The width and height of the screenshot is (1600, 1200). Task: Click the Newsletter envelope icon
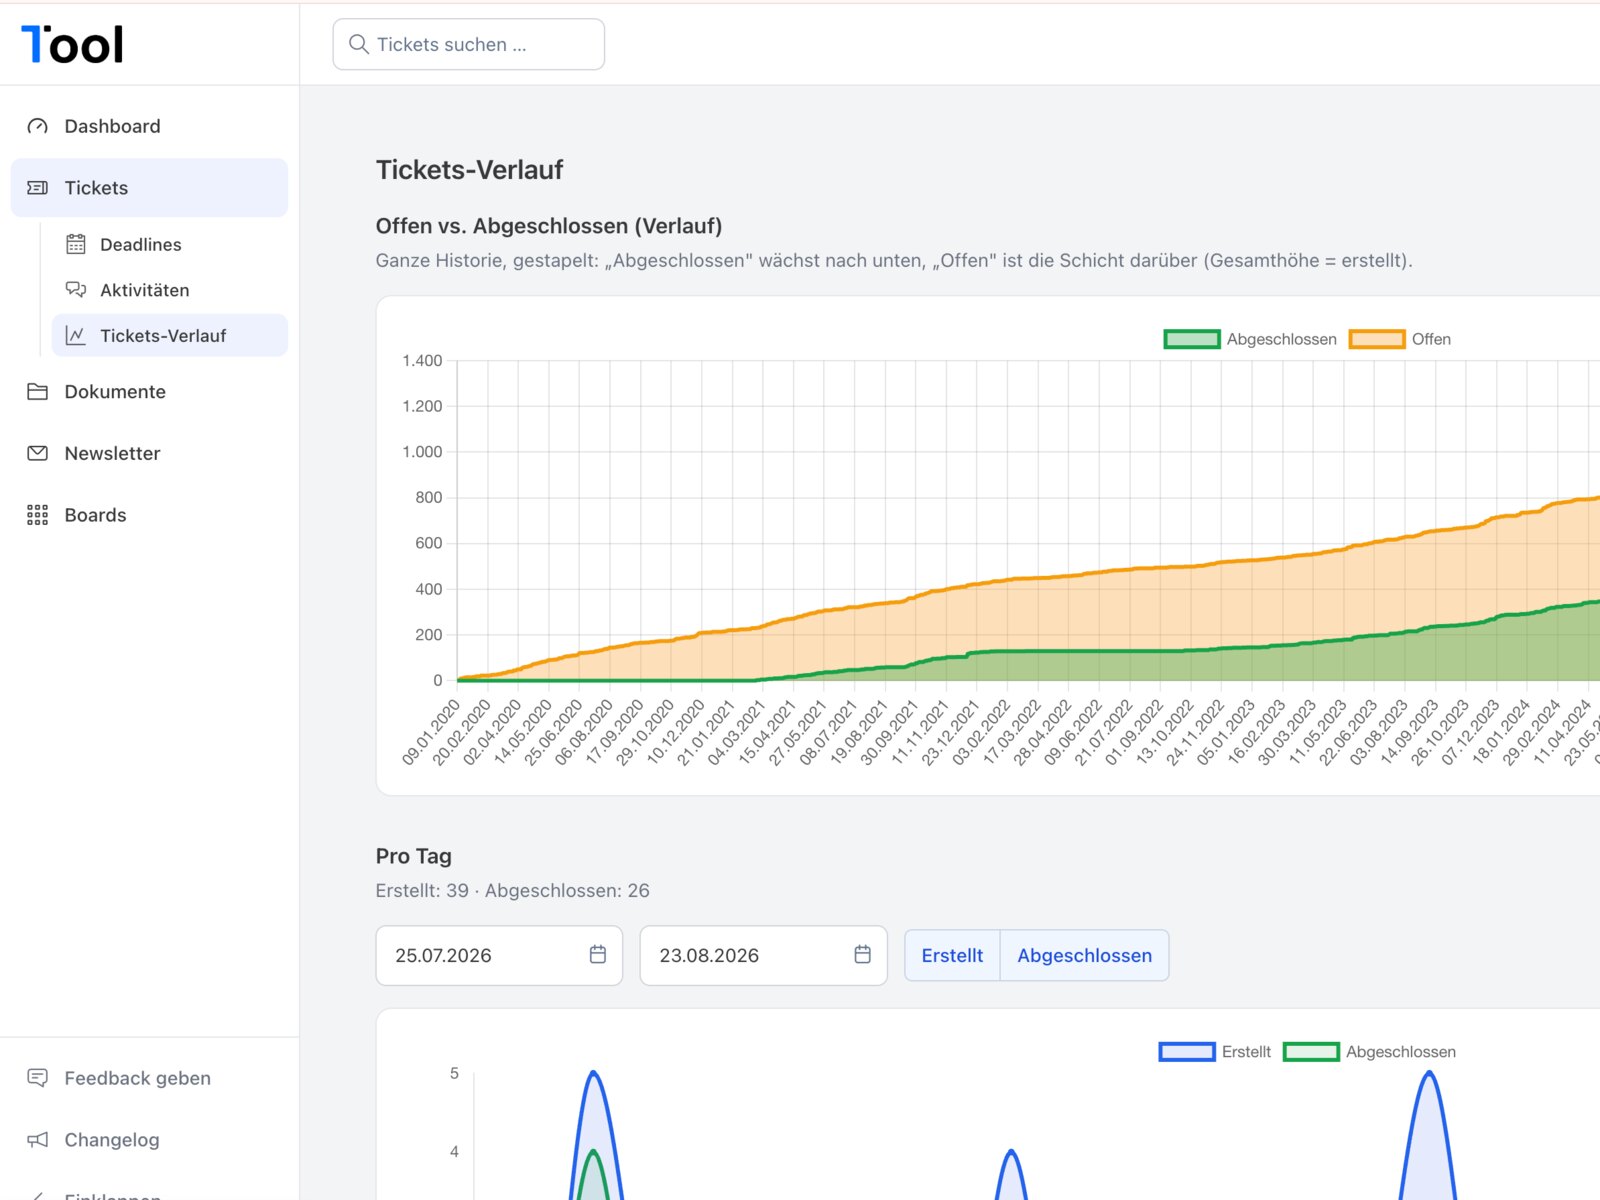tap(37, 453)
